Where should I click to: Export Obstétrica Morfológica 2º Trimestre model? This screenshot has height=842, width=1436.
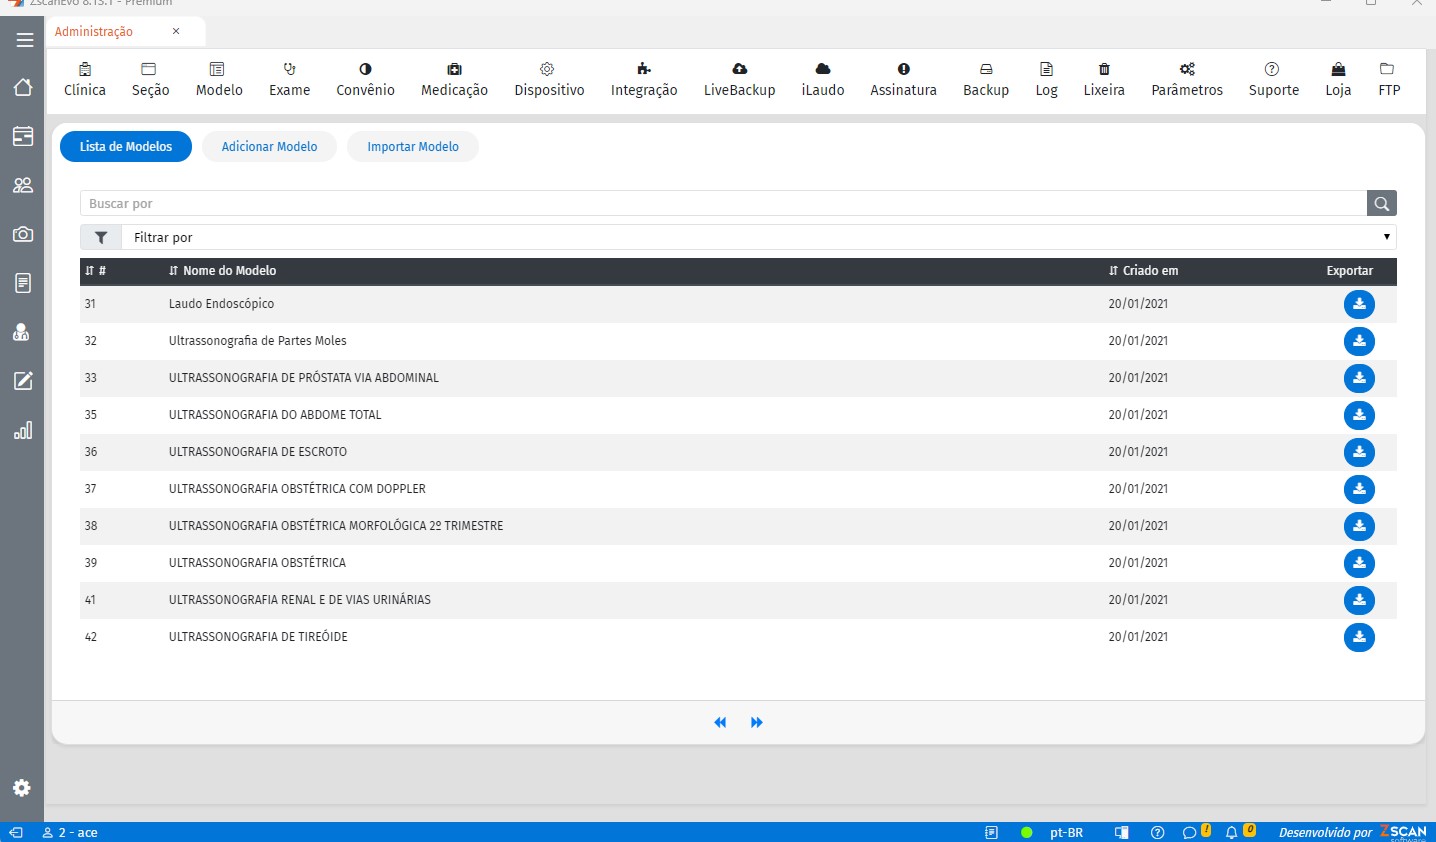click(1359, 526)
